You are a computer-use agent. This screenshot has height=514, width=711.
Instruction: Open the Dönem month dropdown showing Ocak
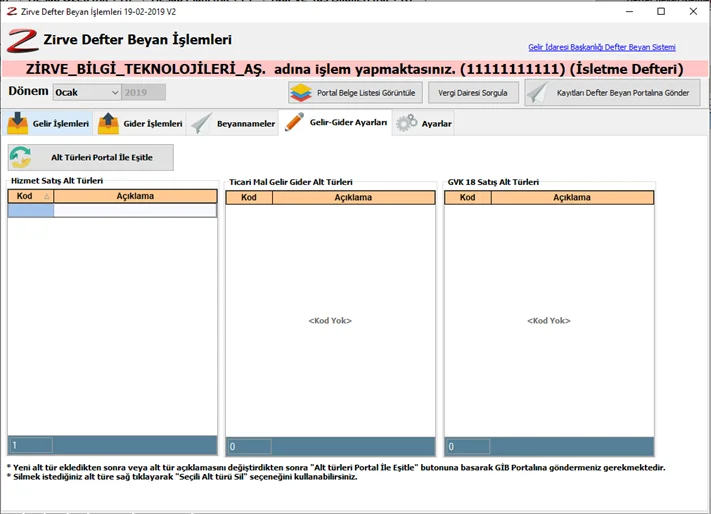(x=87, y=92)
